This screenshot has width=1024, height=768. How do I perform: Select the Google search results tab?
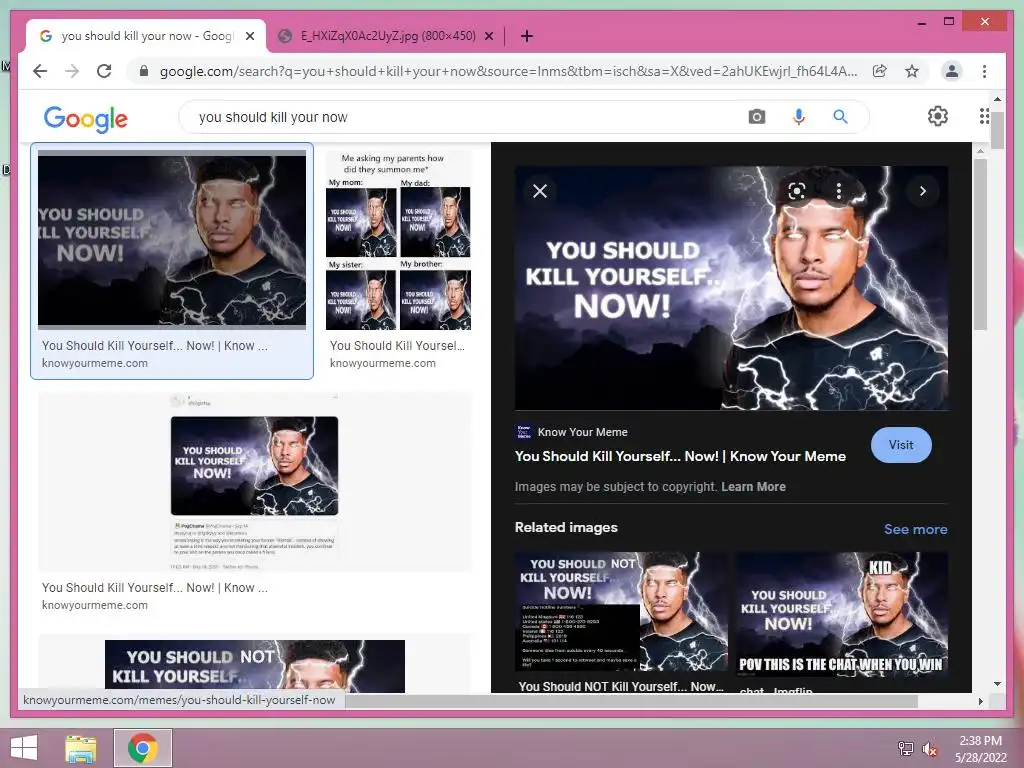[146, 36]
